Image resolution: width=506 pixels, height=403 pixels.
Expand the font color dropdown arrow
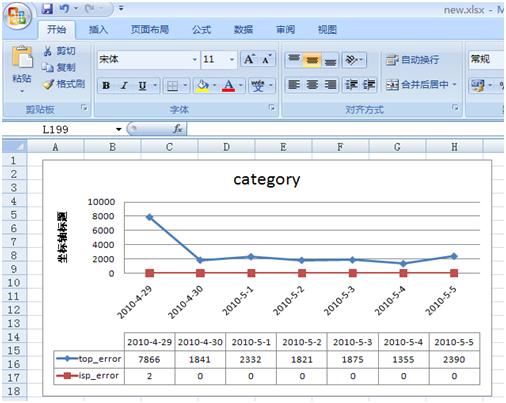coord(241,86)
